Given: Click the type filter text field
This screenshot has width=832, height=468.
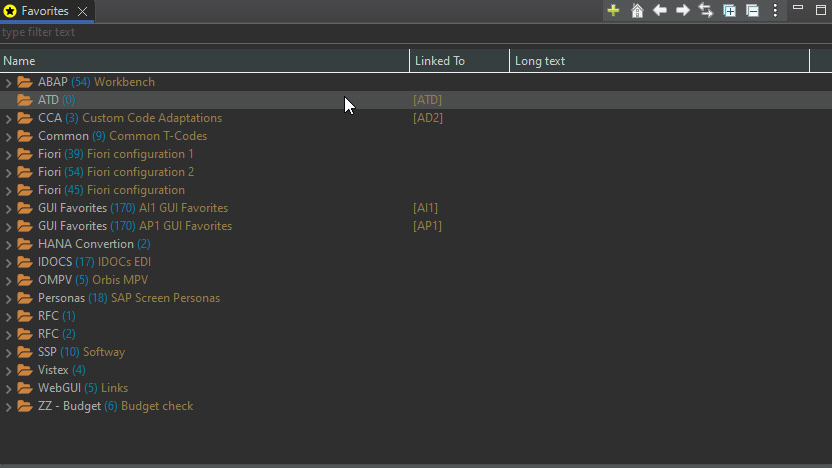Looking at the screenshot, I should pos(416,32).
